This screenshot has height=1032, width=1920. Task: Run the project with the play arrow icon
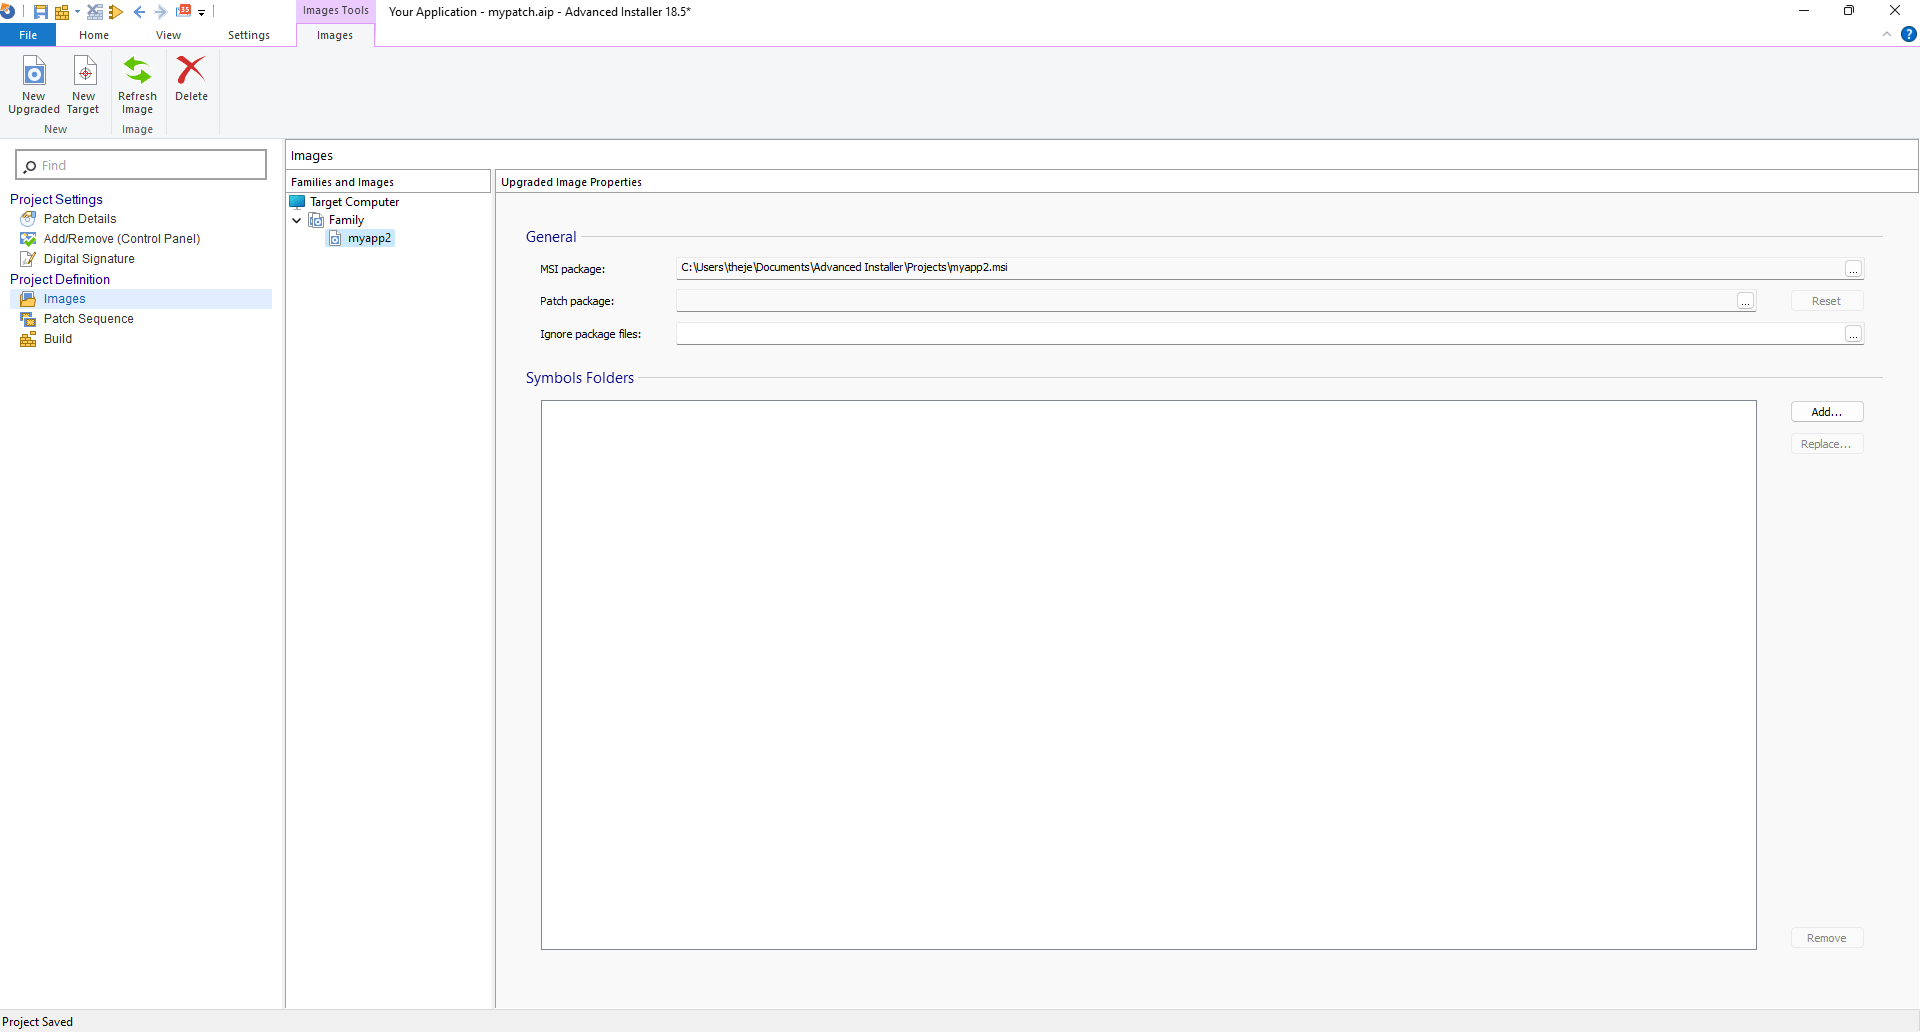(116, 12)
